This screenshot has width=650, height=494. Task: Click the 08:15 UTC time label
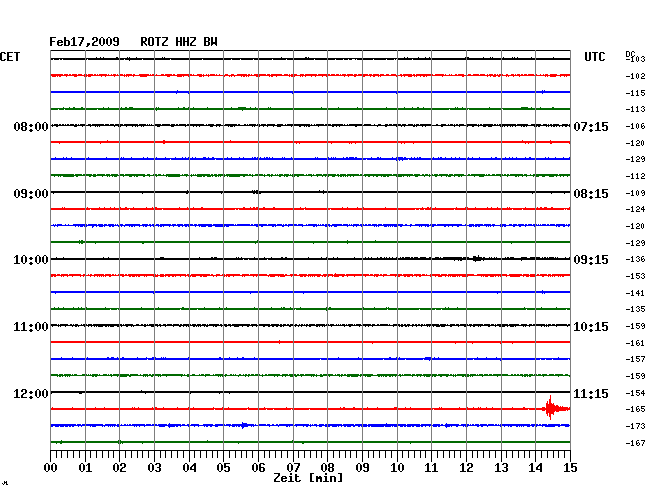tap(591, 194)
